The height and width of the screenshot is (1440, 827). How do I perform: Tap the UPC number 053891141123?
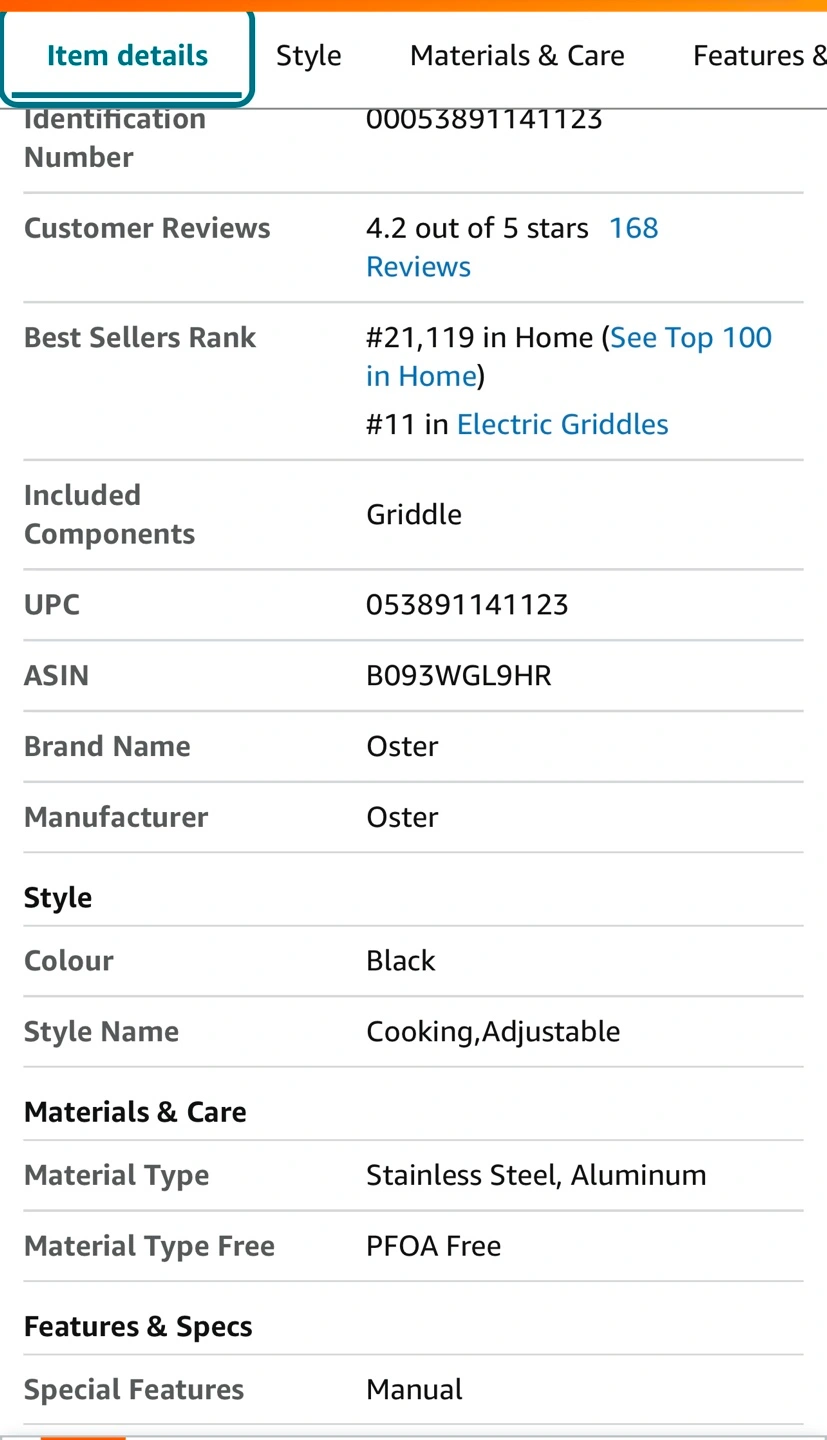point(467,604)
